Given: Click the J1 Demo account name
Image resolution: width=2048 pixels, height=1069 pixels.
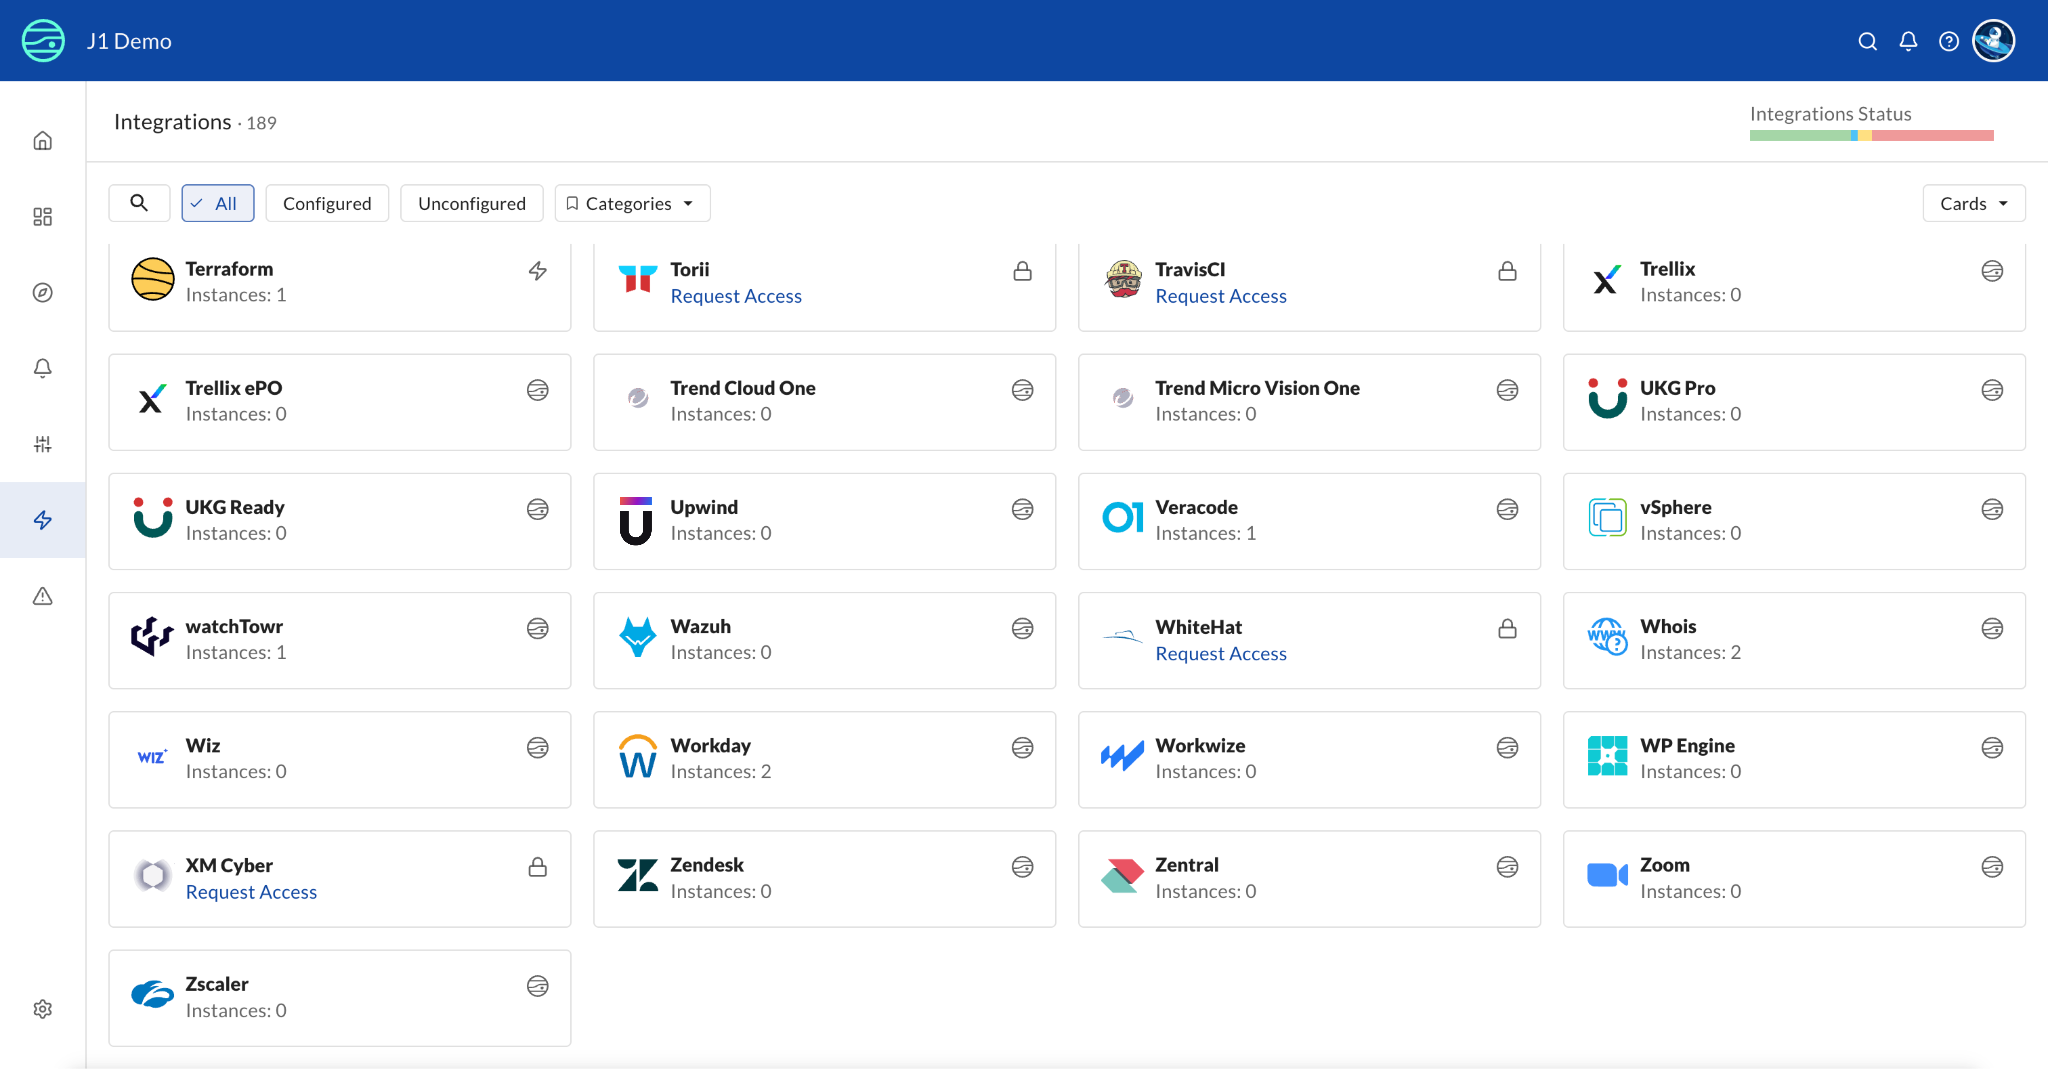Looking at the screenshot, I should [129, 41].
